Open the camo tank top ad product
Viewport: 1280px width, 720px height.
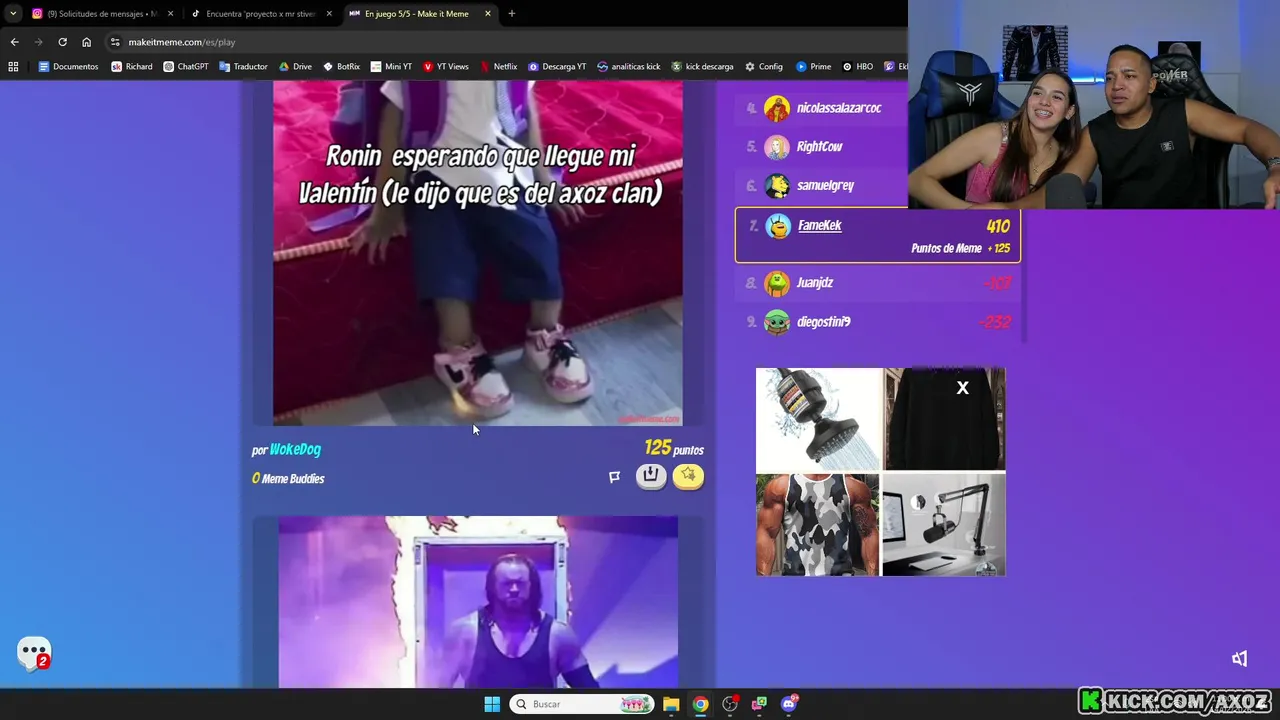pyautogui.click(x=818, y=525)
